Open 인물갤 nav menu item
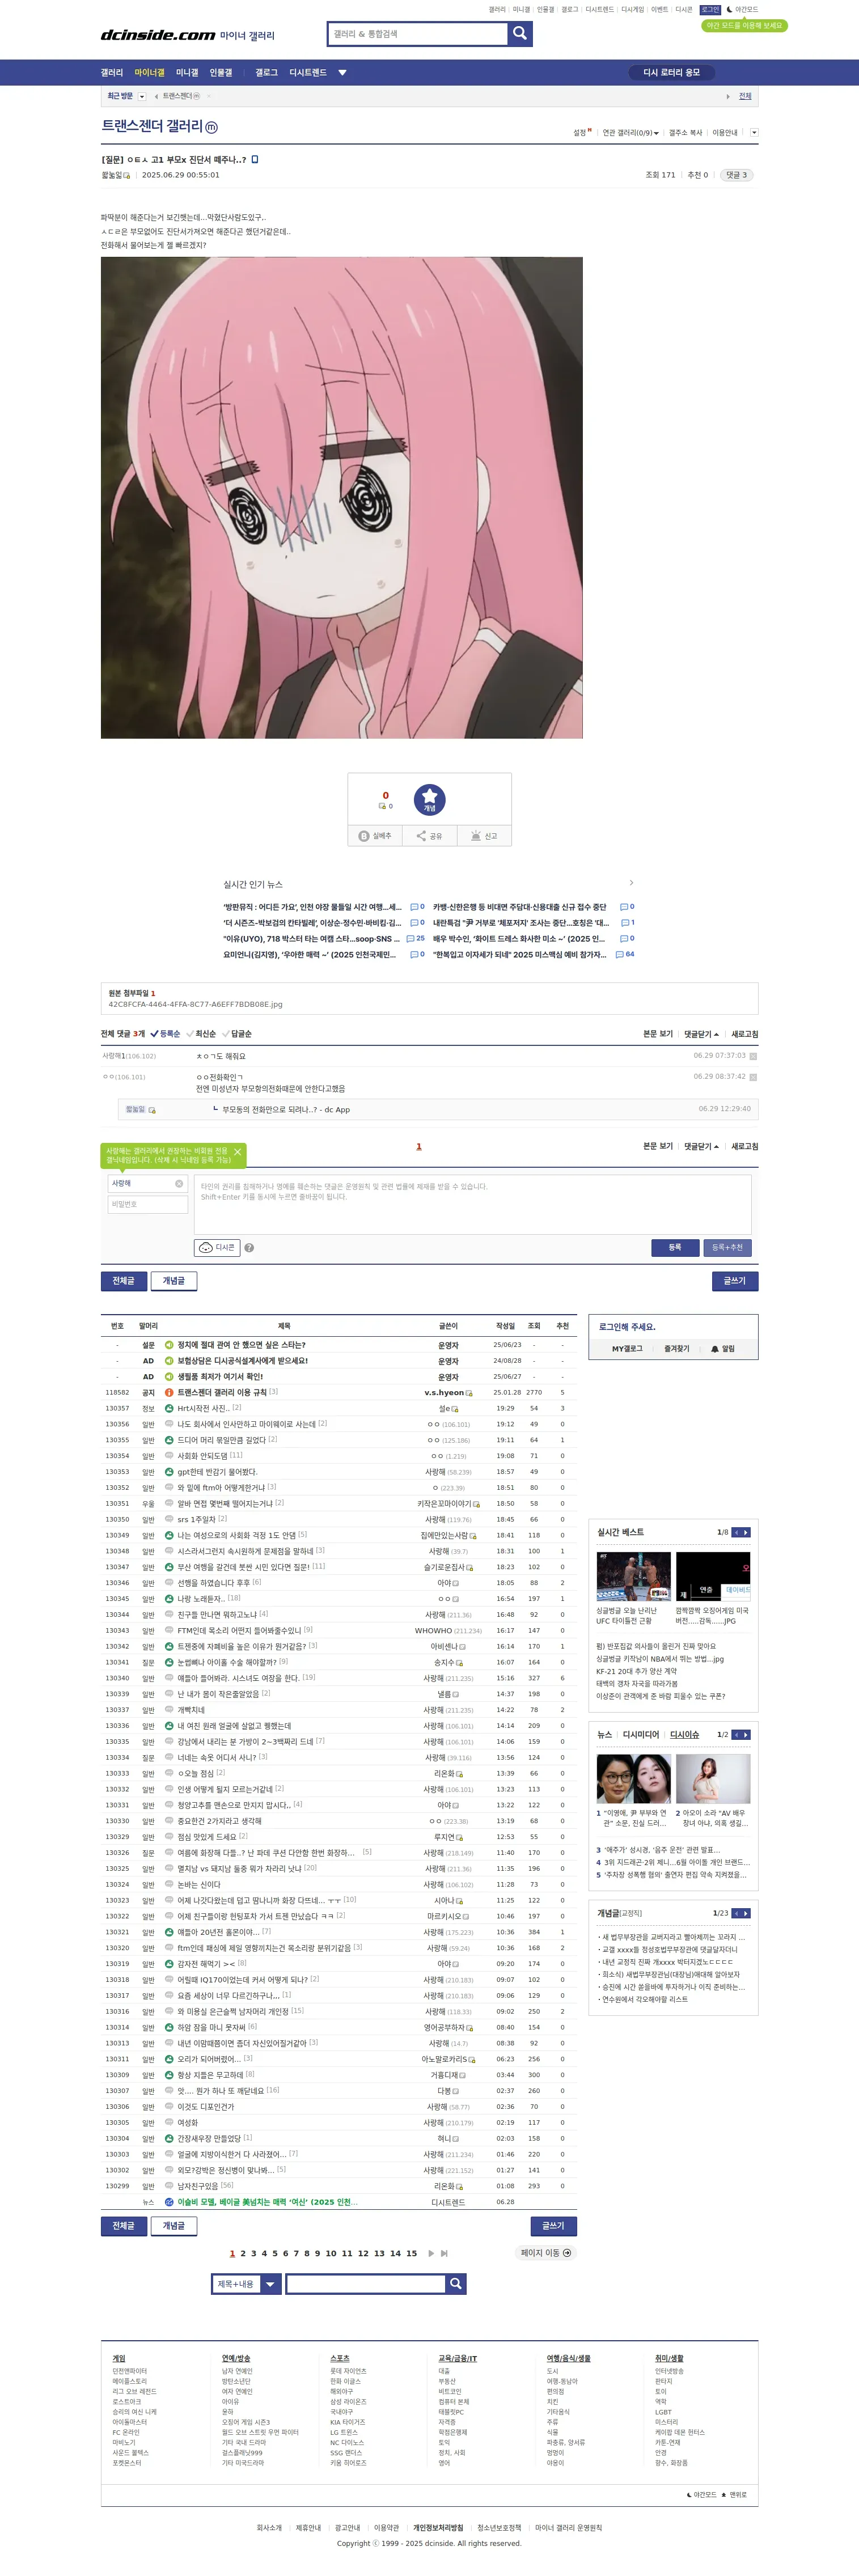The height and width of the screenshot is (2576, 859). point(221,72)
